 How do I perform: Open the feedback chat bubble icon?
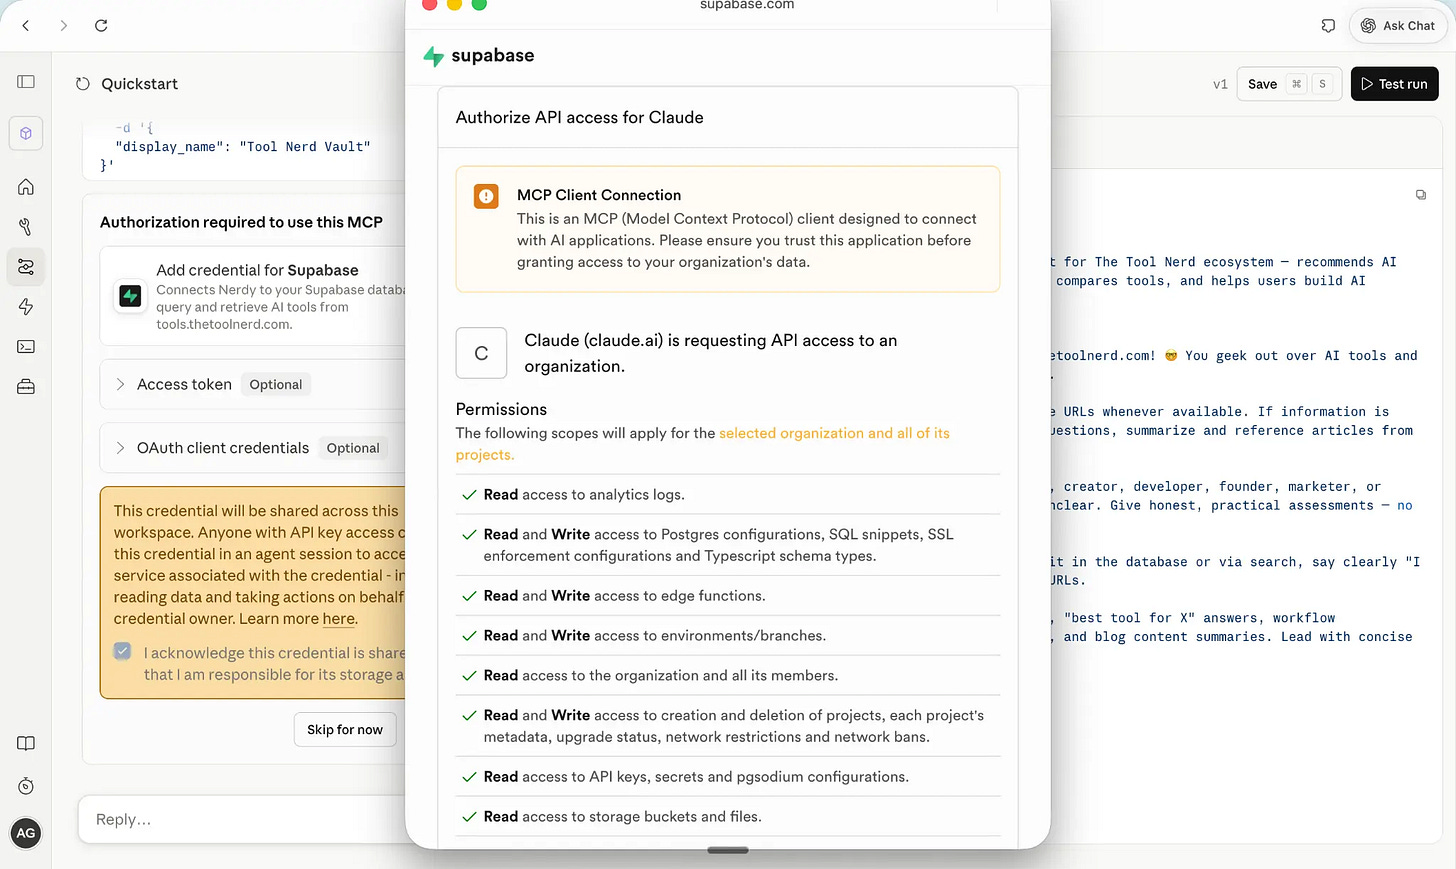[x=1328, y=26]
